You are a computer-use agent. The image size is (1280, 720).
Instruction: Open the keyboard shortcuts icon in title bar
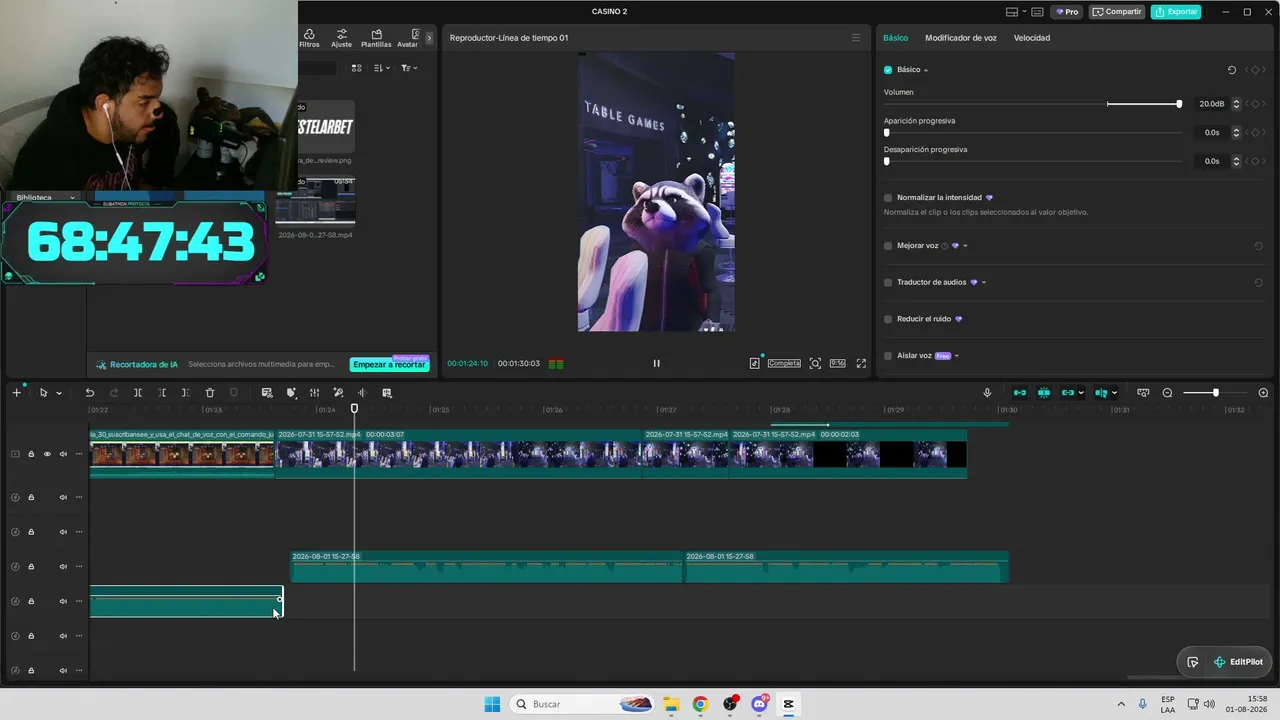1037,12
